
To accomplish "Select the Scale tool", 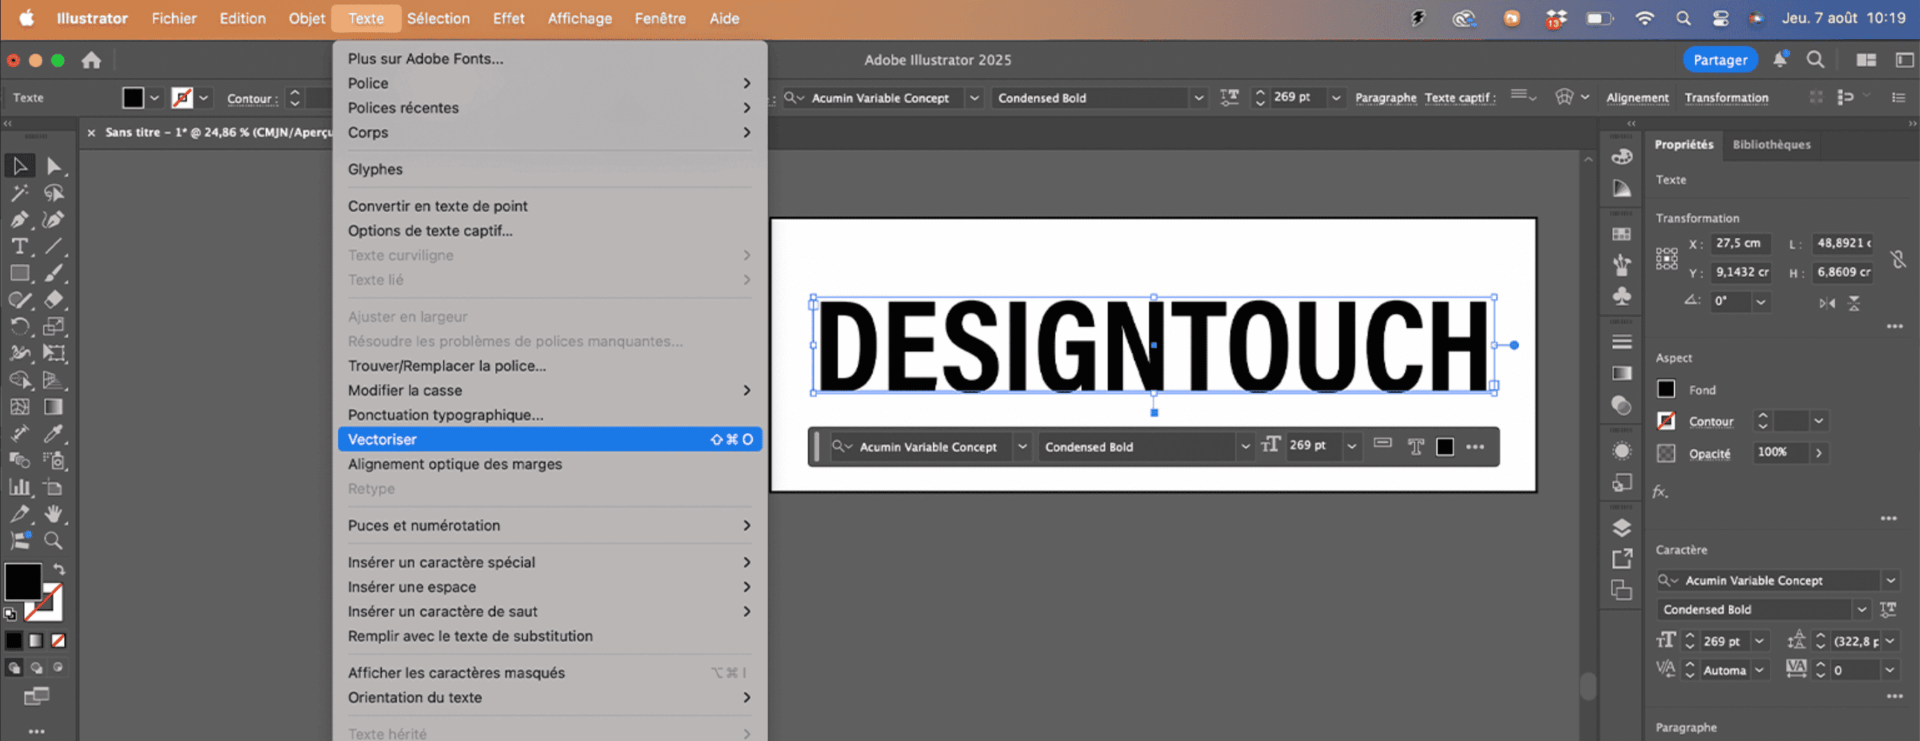I will 54,326.
